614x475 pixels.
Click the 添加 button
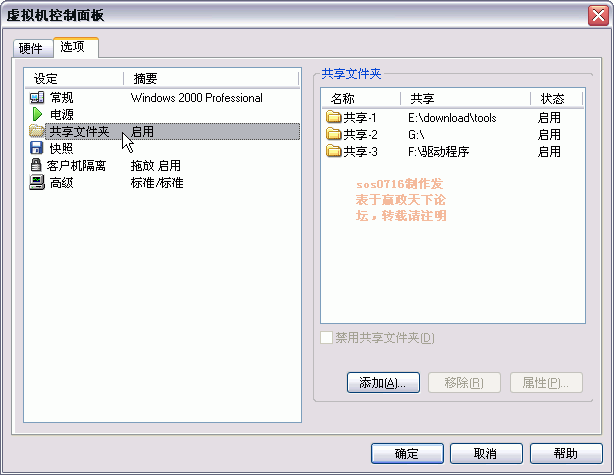point(382,383)
